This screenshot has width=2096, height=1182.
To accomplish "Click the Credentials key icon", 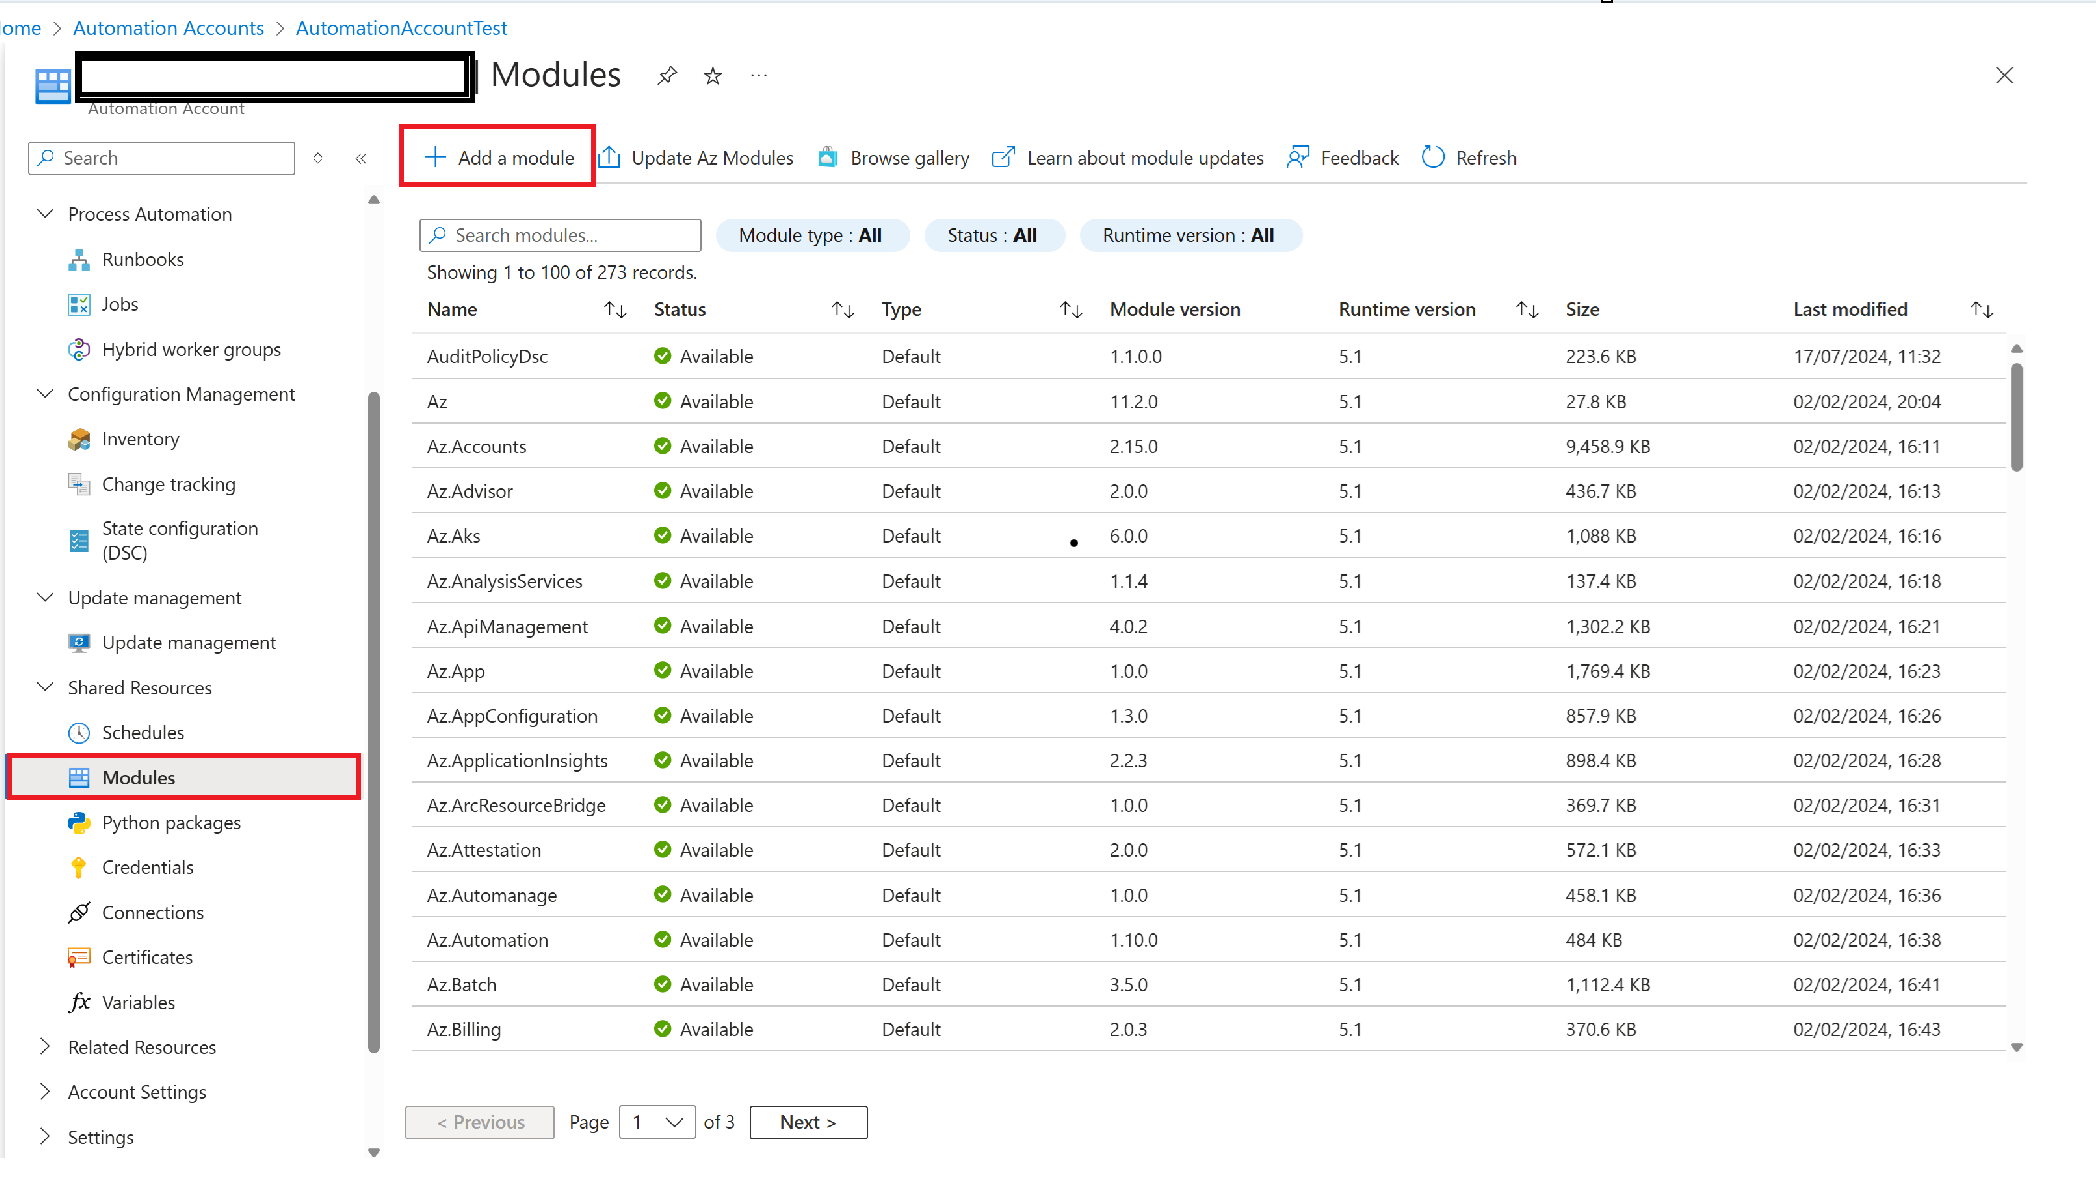I will pos(79,867).
